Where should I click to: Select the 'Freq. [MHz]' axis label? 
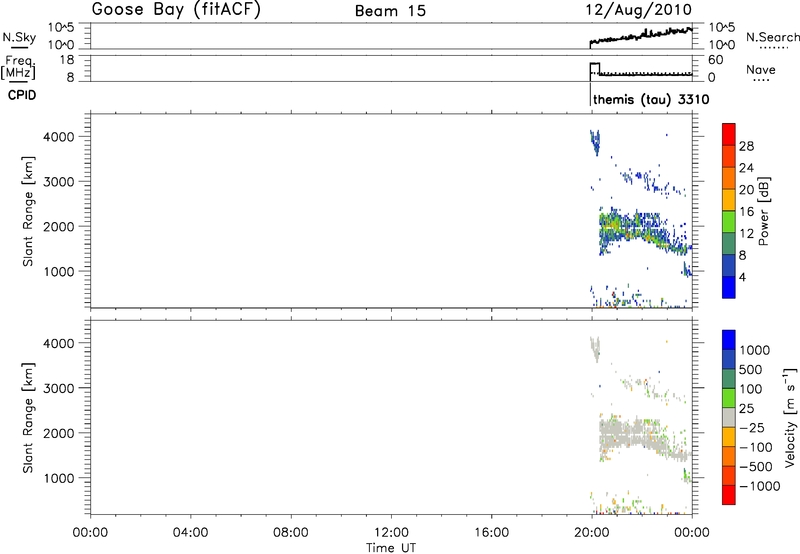(x=19, y=67)
